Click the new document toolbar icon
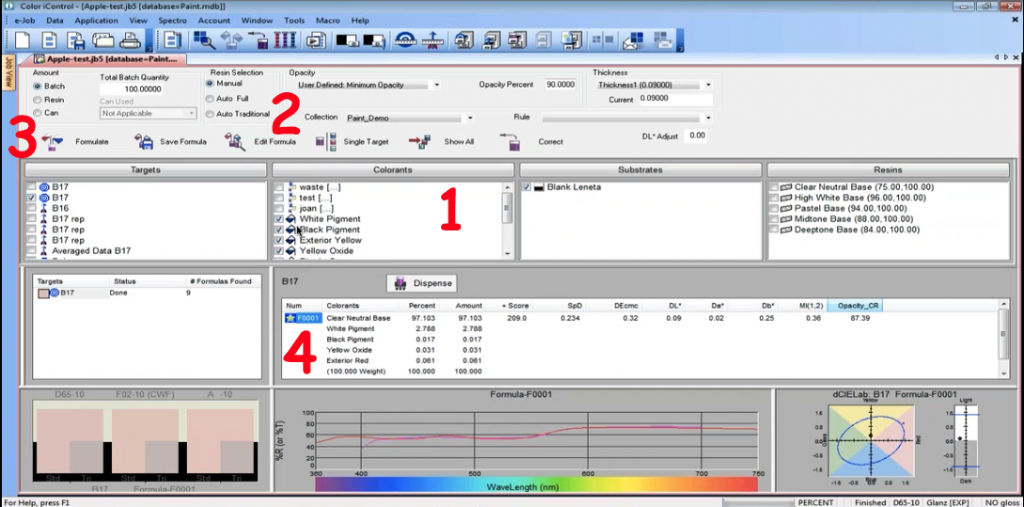Screen dimensions: 1024x507 coord(20,41)
